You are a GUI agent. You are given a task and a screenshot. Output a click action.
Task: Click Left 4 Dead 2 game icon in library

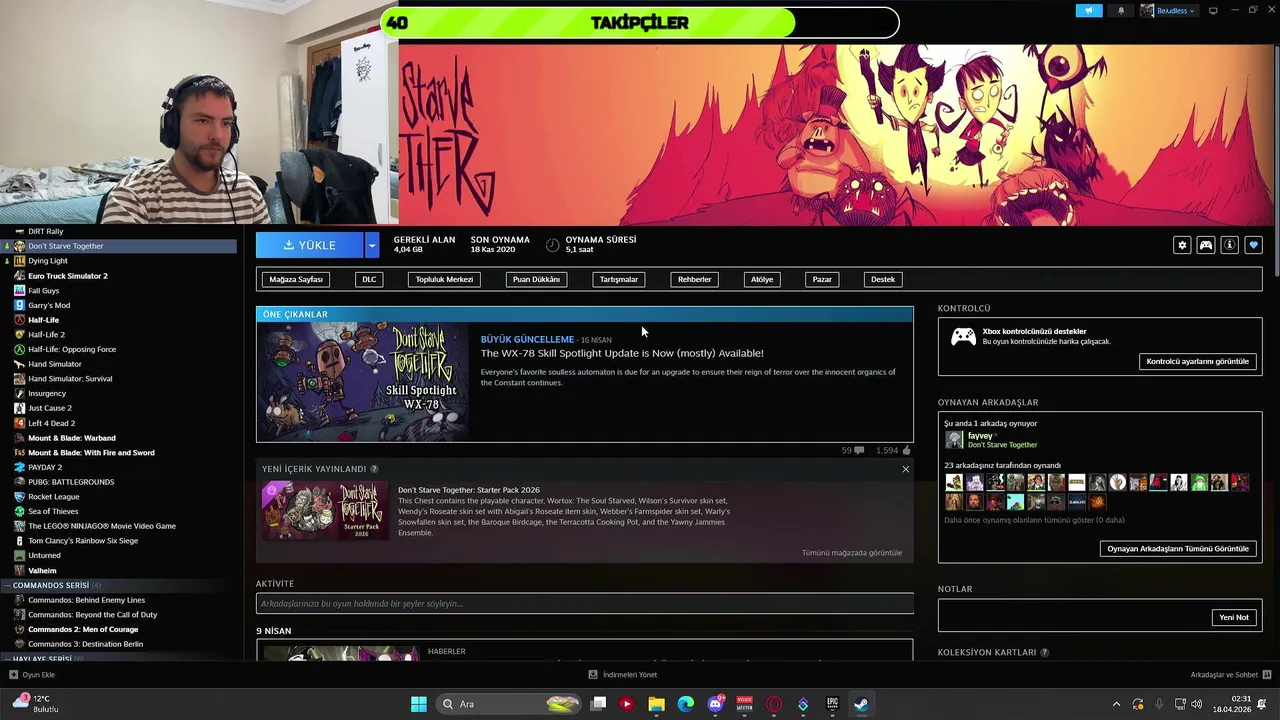(x=19, y=423)
